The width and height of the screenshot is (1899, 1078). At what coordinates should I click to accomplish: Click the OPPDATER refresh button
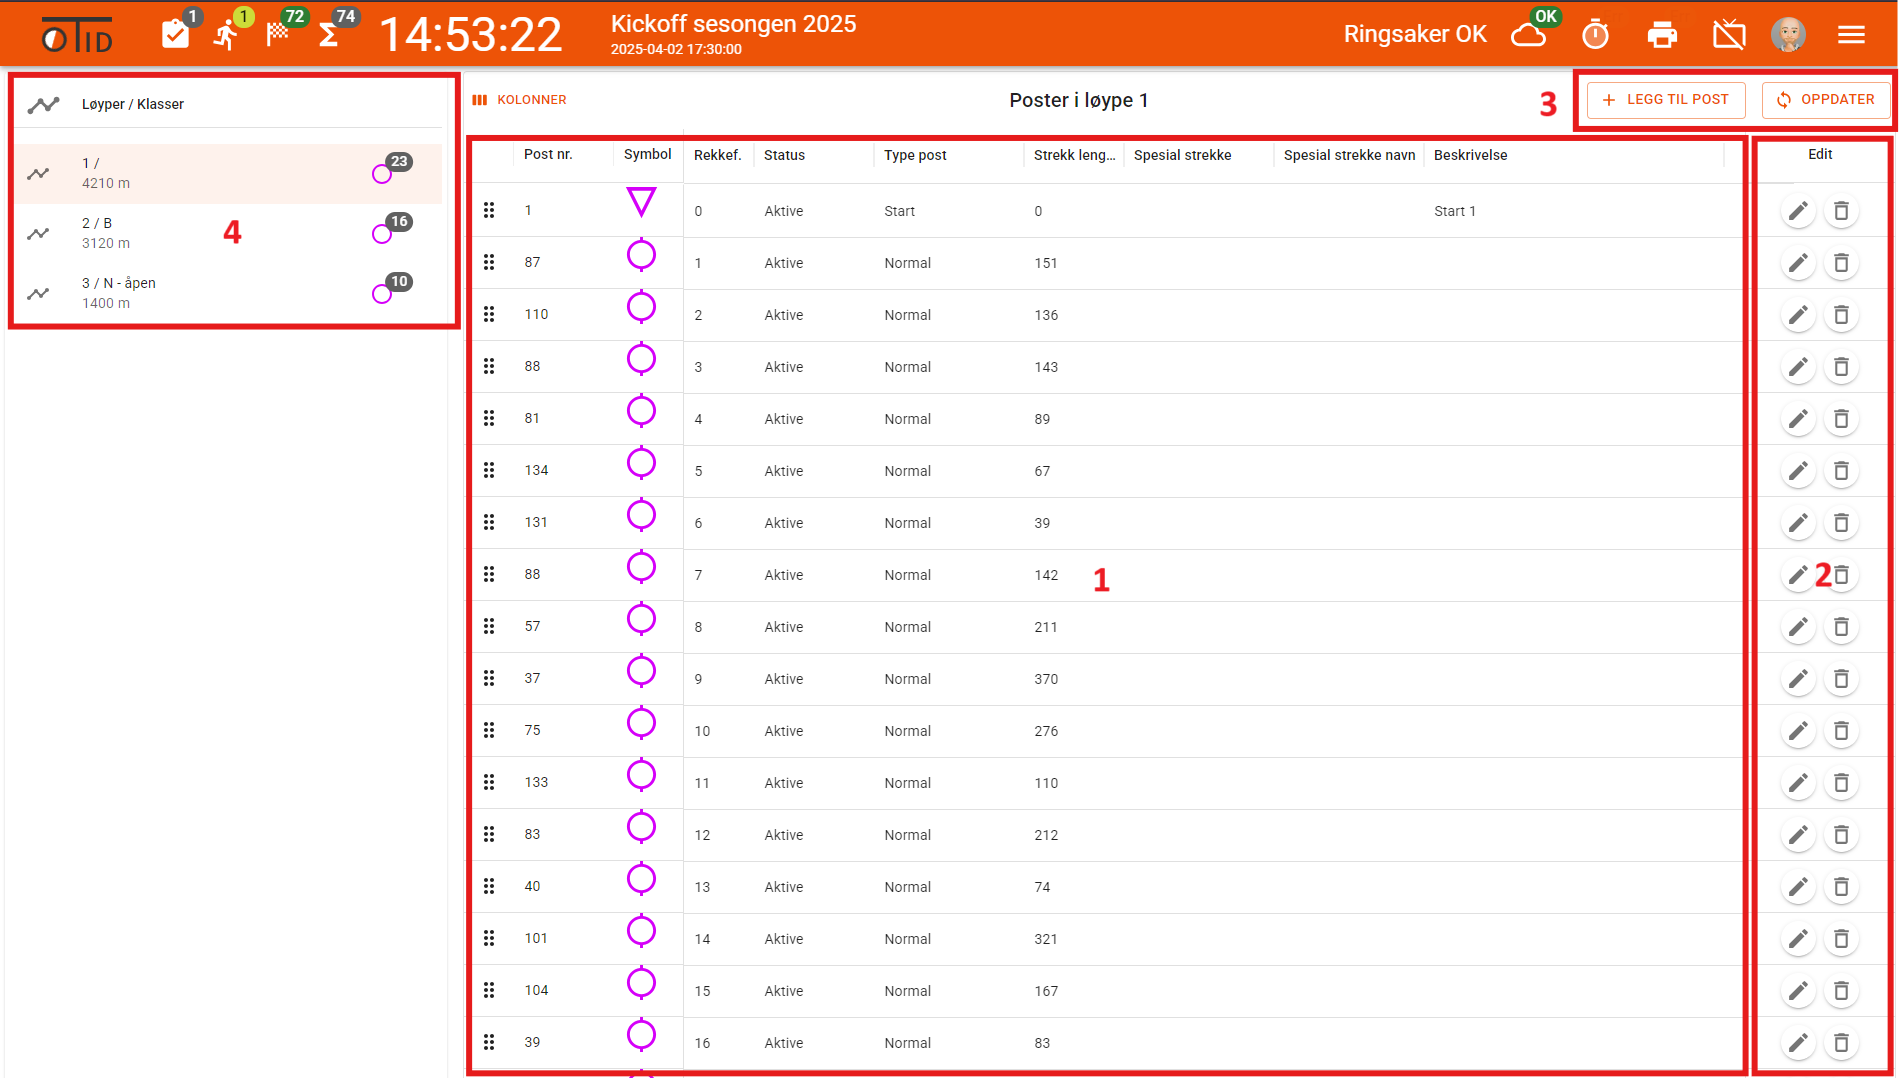coord(1826,100)
